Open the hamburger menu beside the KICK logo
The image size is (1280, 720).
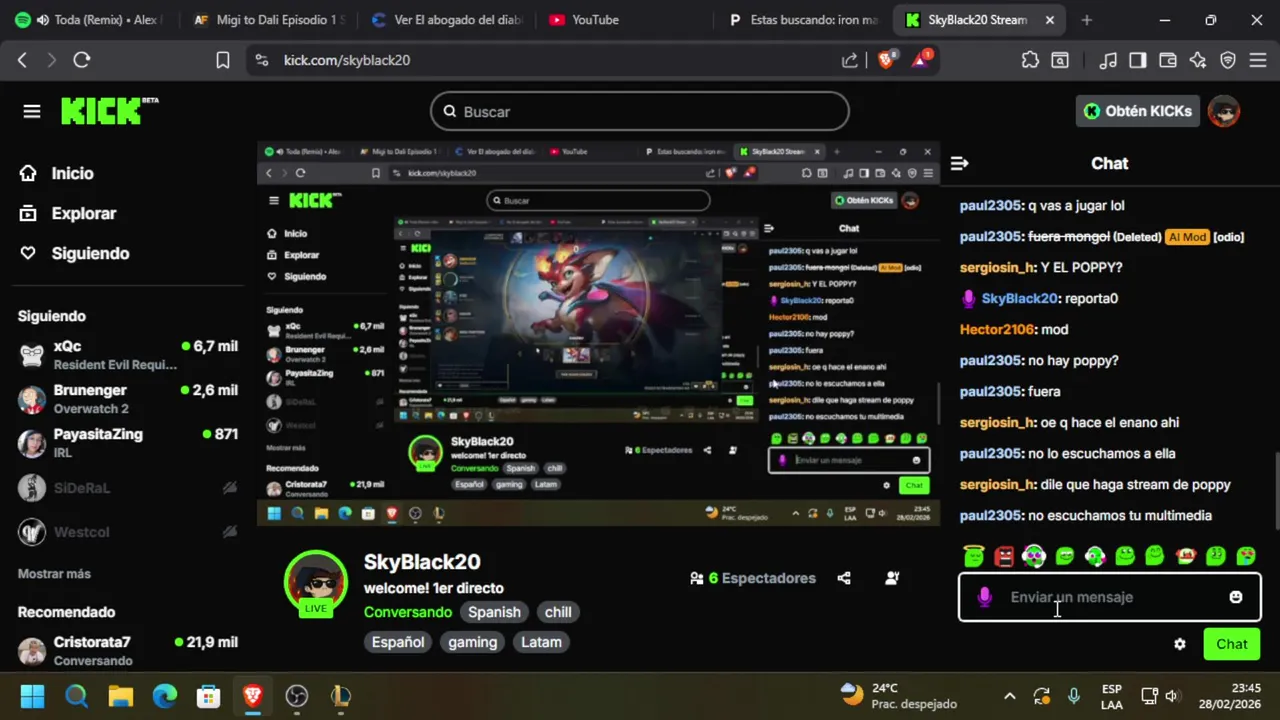pos(32,111)
